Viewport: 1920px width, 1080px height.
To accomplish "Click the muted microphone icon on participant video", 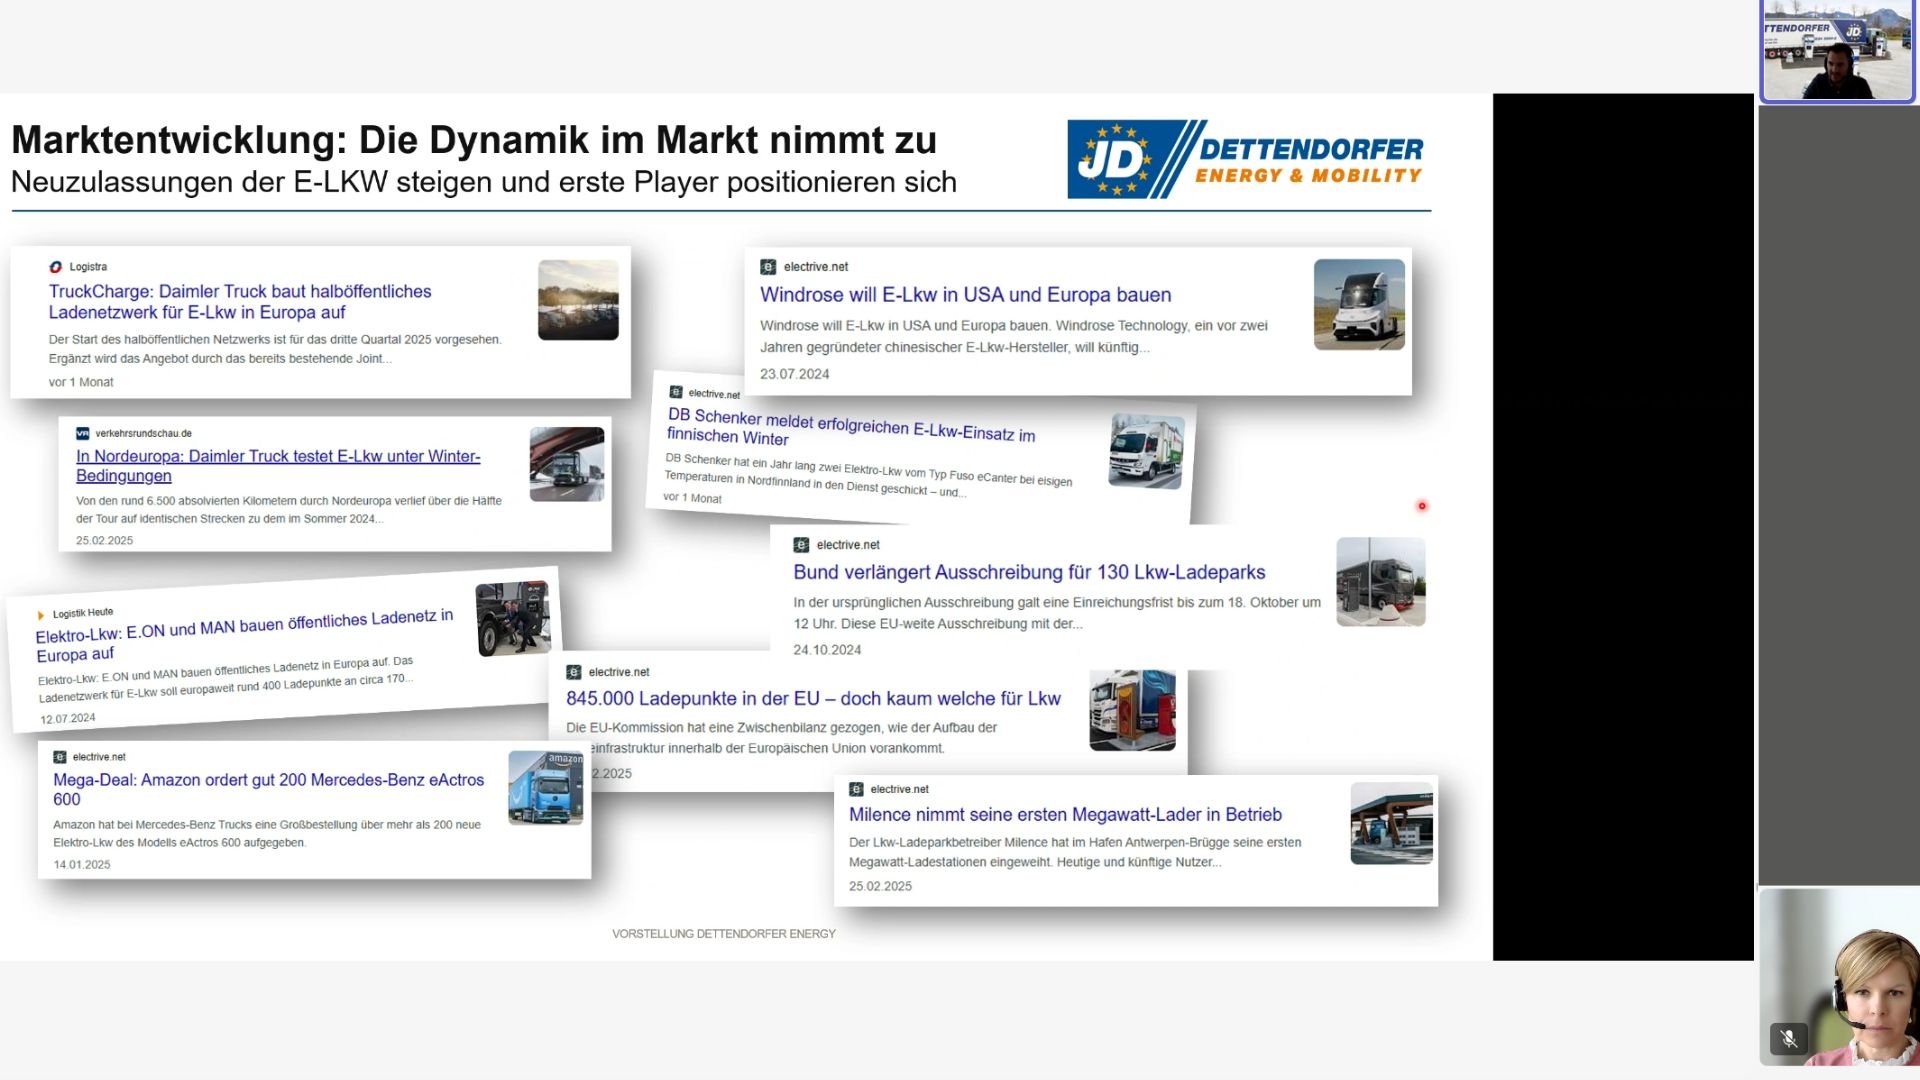I will (x=1788, y=1038).
